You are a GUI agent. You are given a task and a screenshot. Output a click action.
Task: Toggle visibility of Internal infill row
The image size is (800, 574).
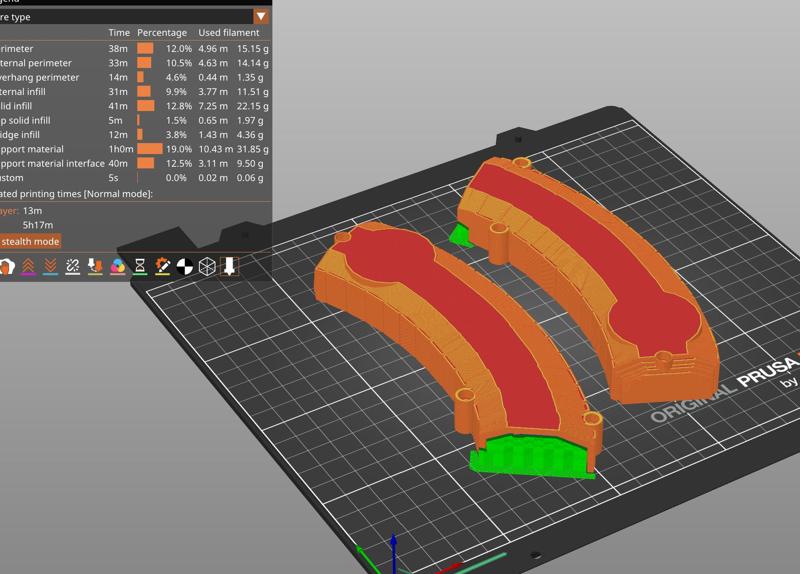click(134, 91)
